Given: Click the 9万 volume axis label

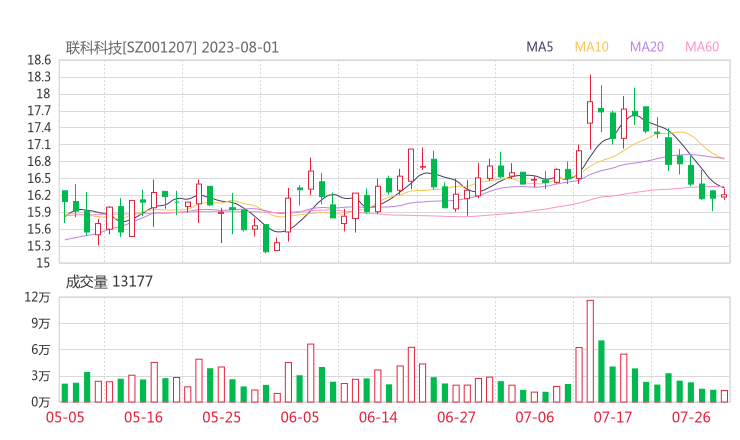Looking at the screenshot, I should pos(41,323).
